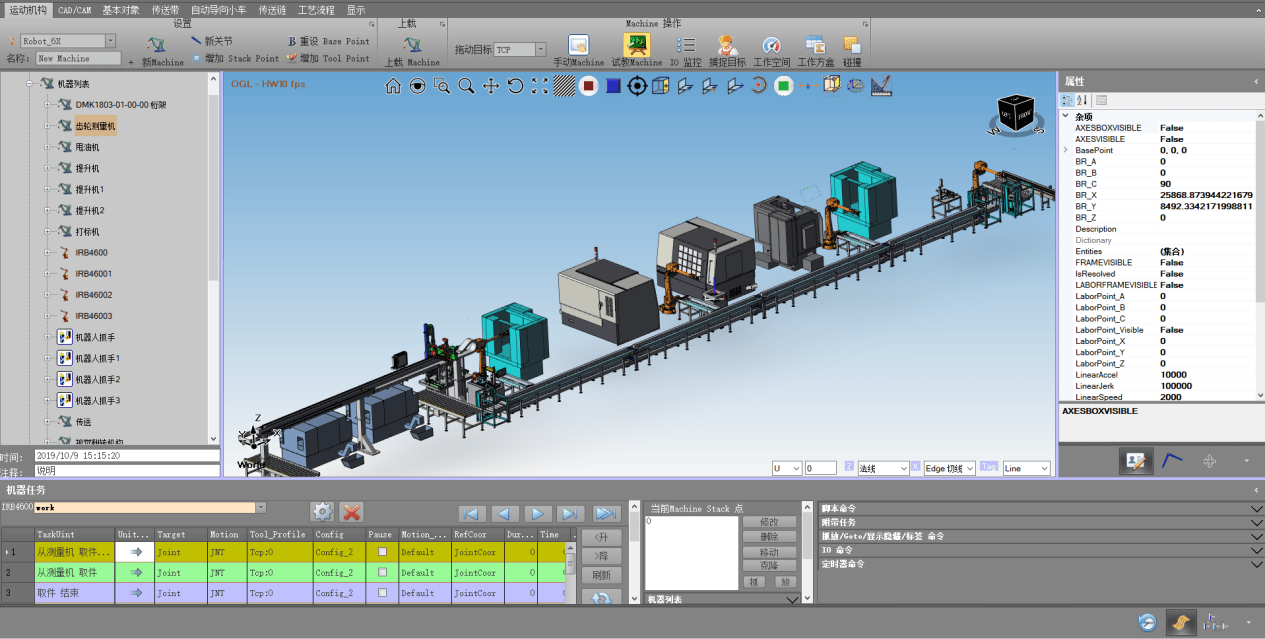Screen dimensions: 1265x639
Task: Click the 3D view orientation cube
Action: coord(1017,113)
